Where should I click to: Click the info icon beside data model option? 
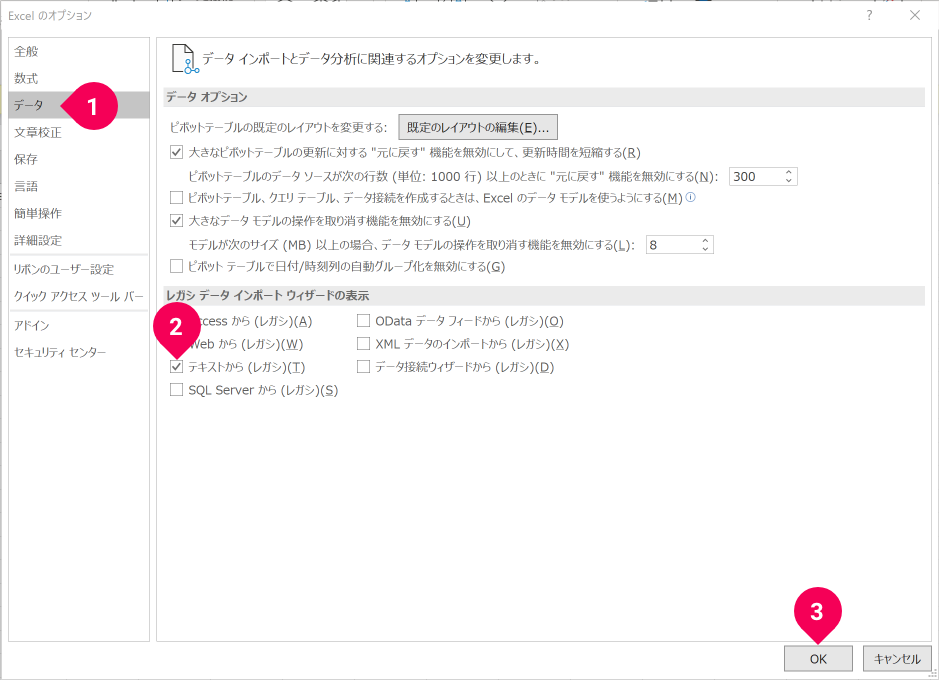[x=690, y=197]
